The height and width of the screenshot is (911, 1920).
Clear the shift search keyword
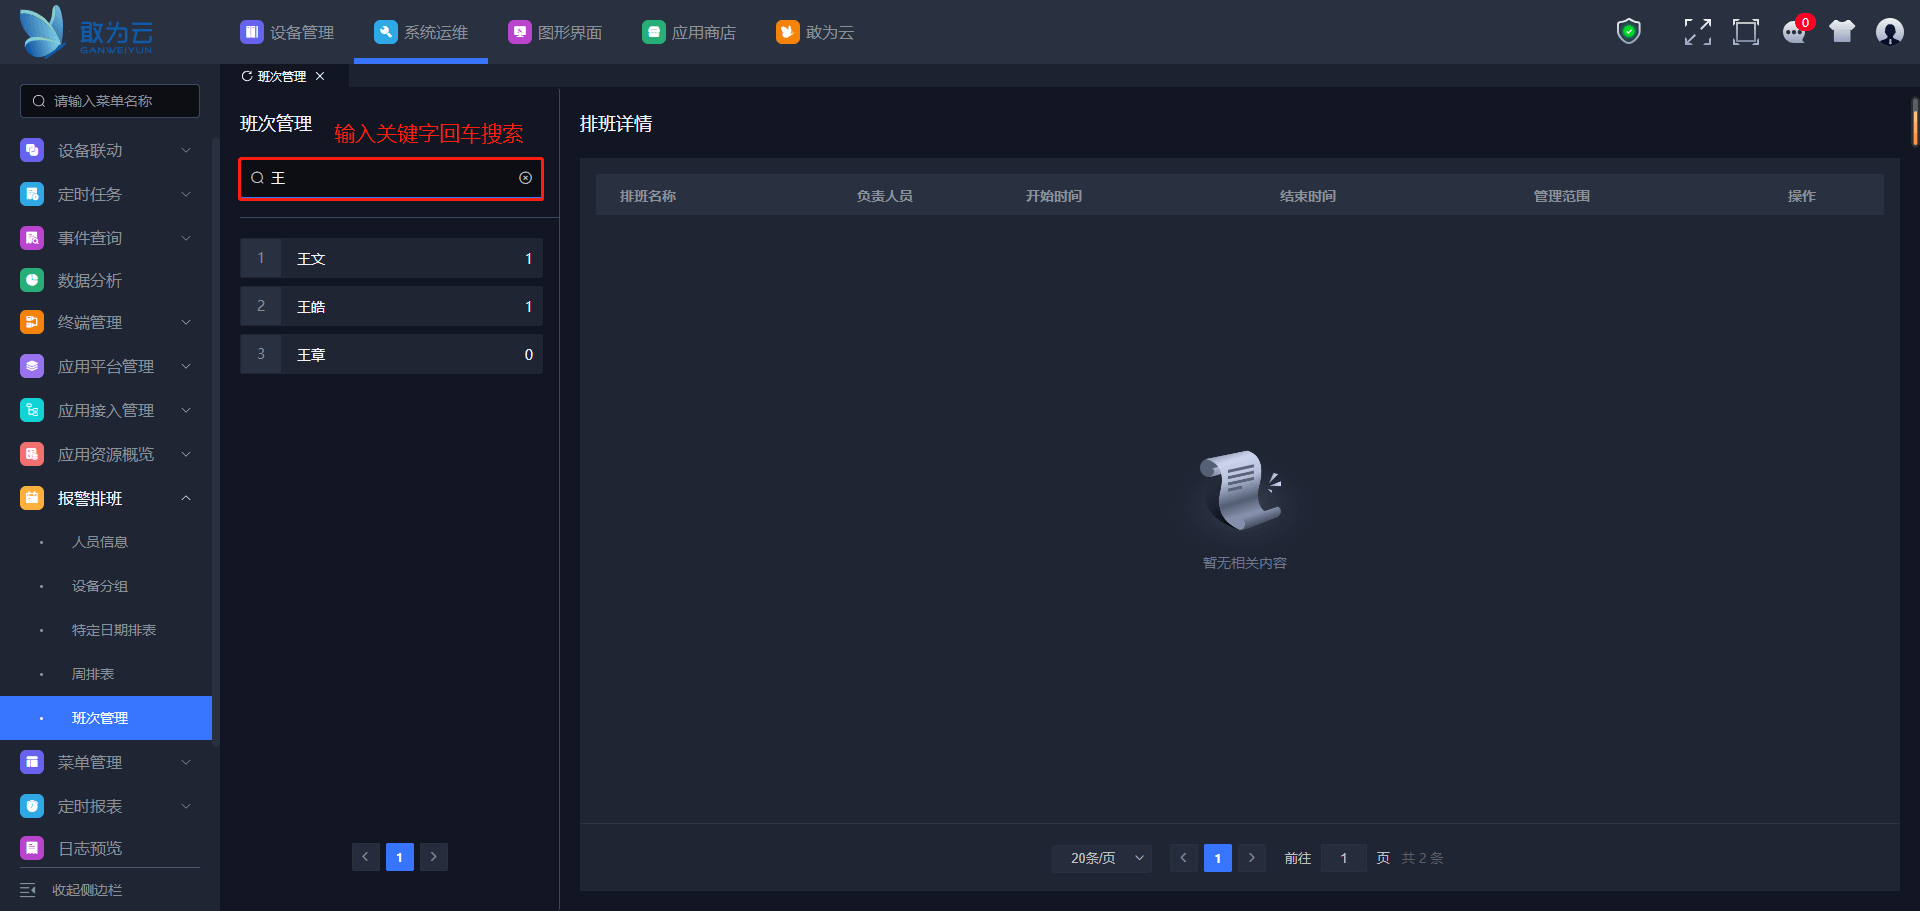click(x=525, y=178)
